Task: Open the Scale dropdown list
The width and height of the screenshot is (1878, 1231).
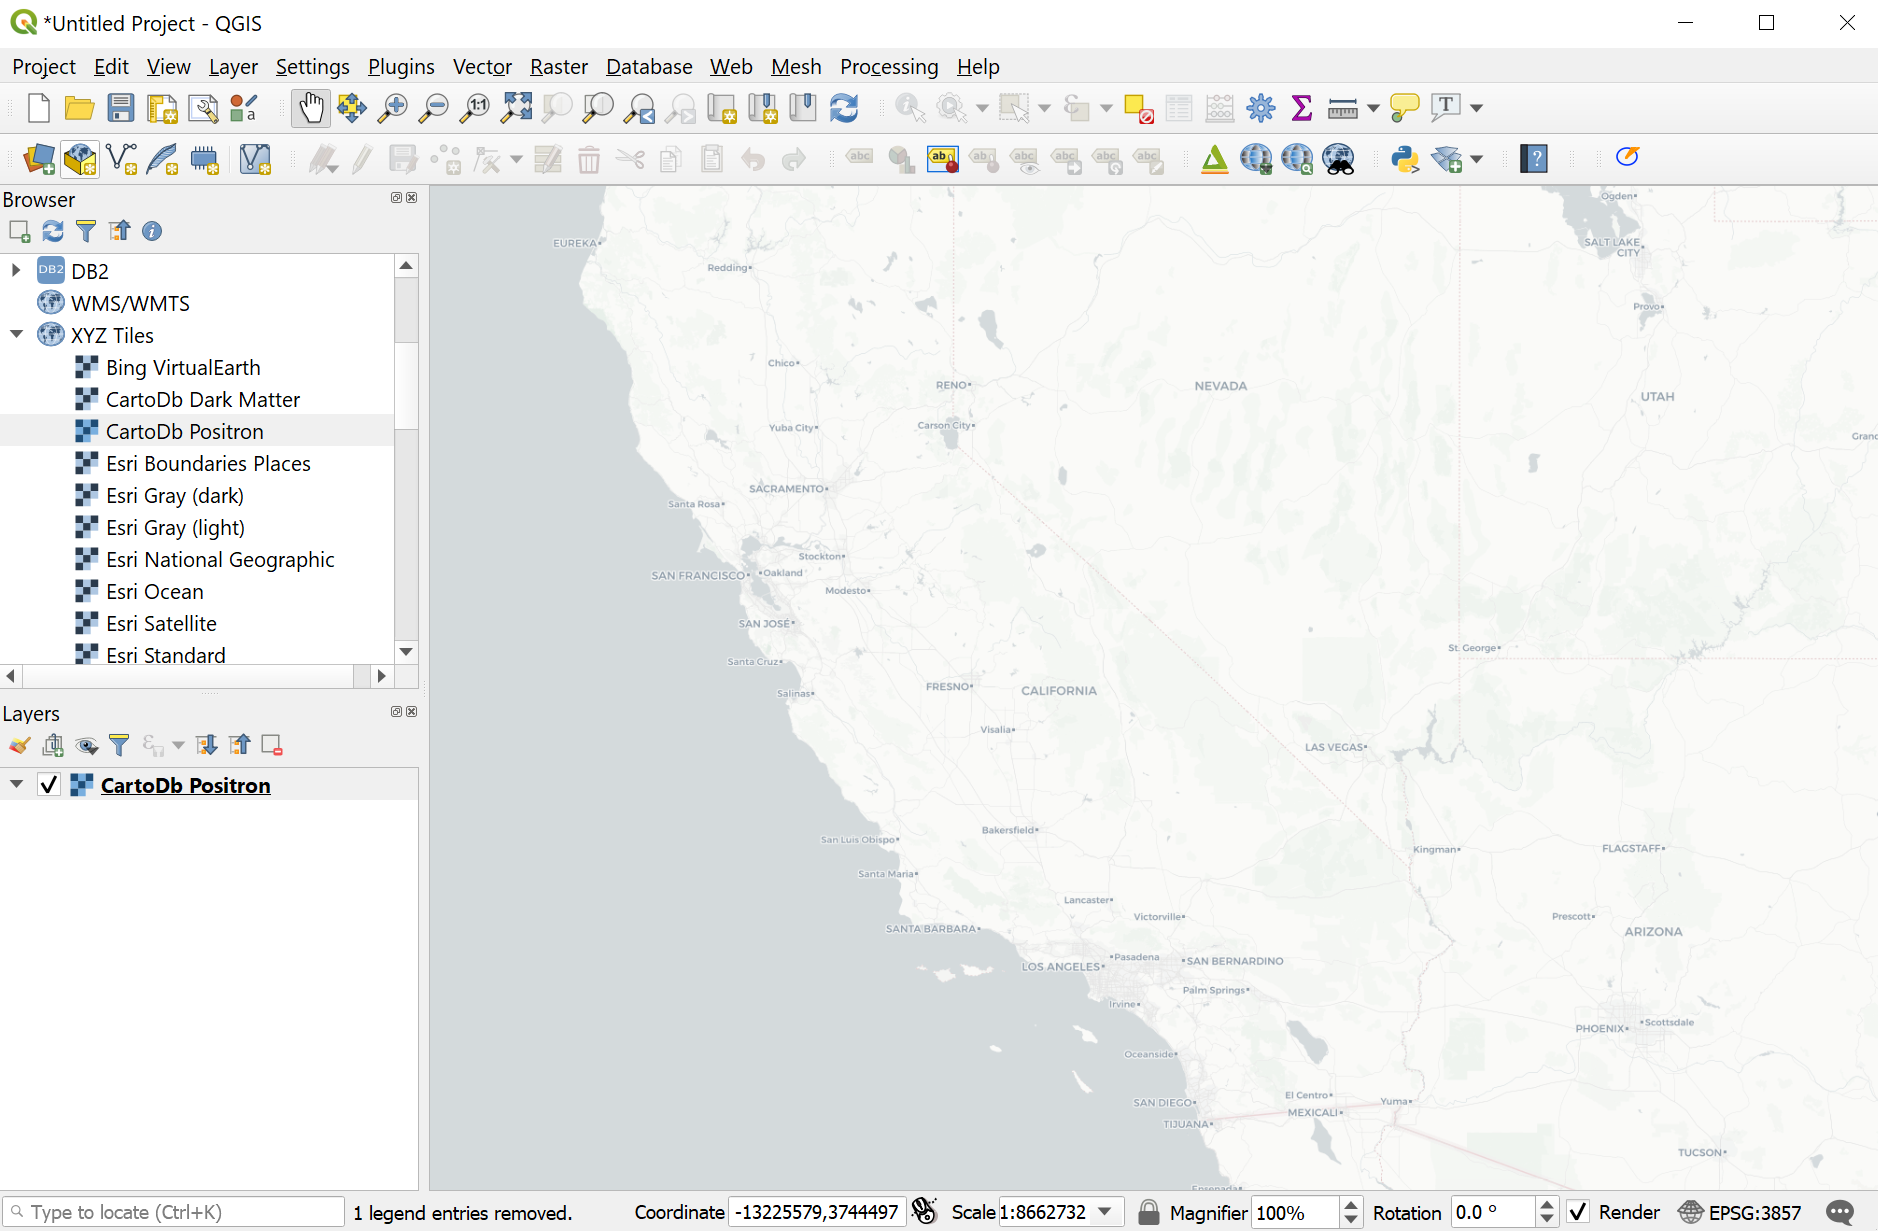Action: pyautogui.click(x=1105, y=1212)
